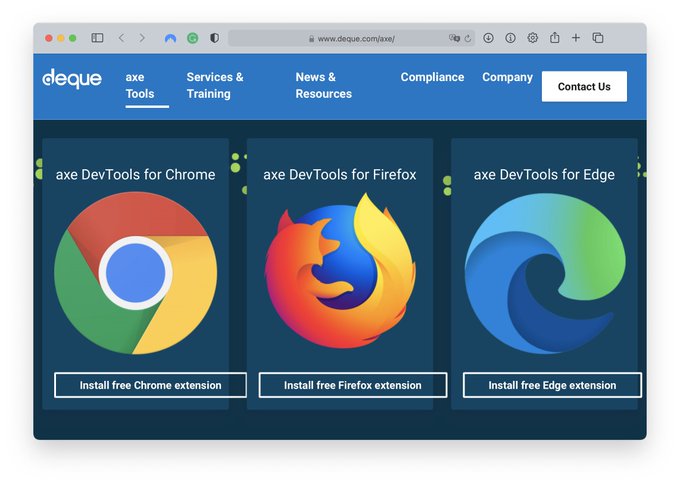Open the Services & Training menu
The height and width of the screenshot is (484, 680).
tap(215, 85)
